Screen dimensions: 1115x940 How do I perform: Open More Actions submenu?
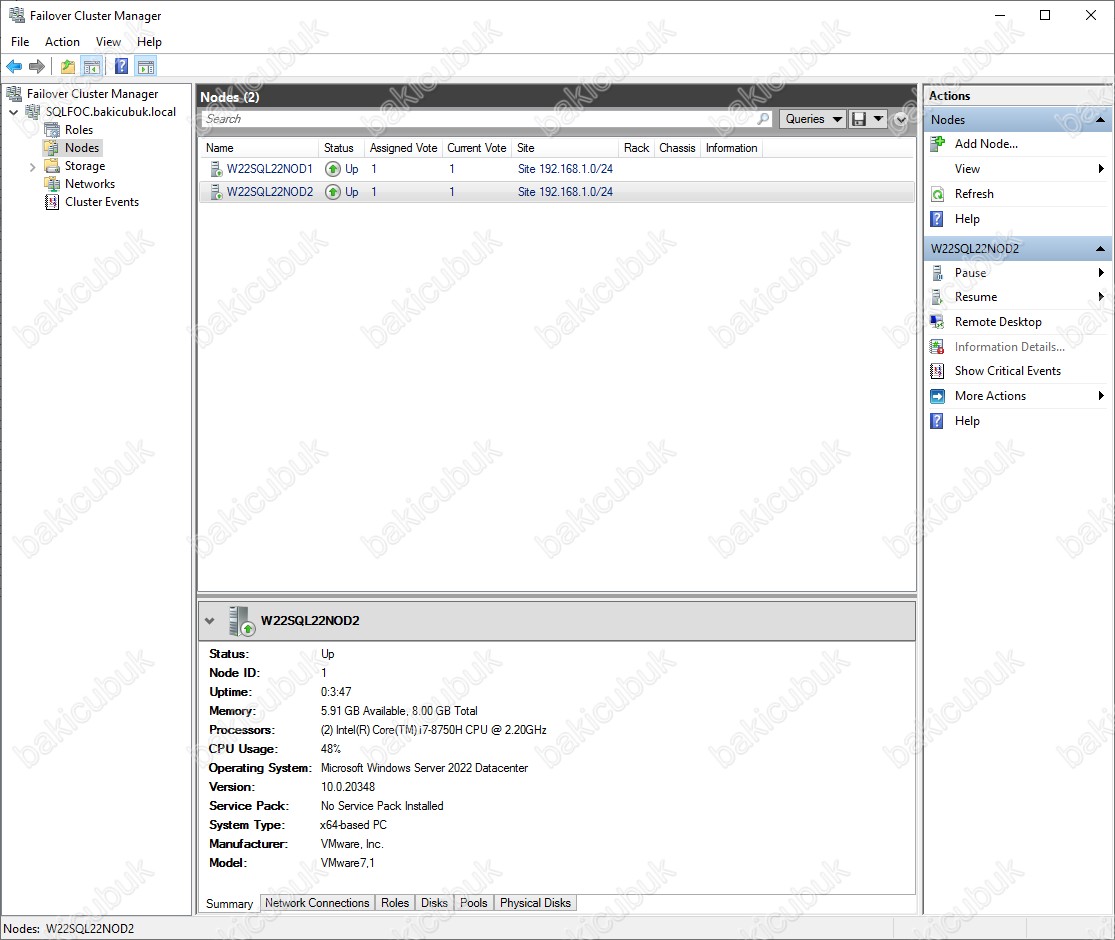coord(991,396)
